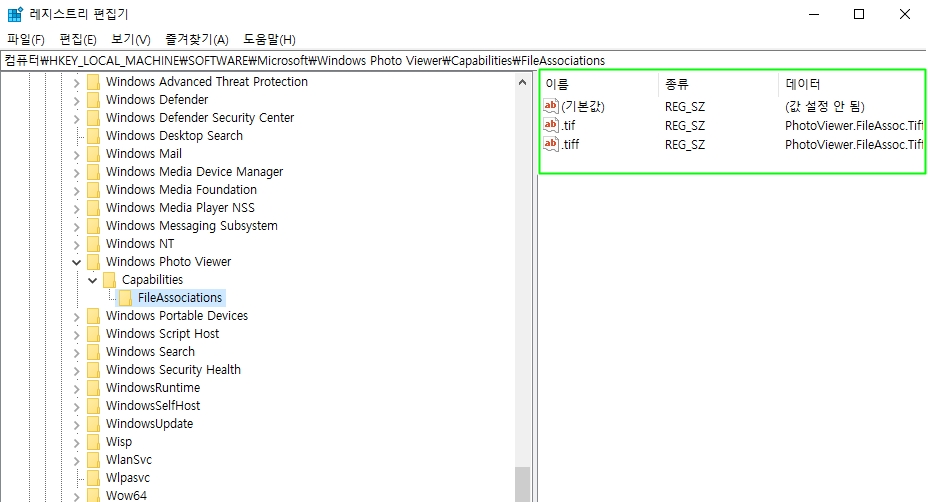
Task: Open the 편집(E) menu
Action: point(78,40)
